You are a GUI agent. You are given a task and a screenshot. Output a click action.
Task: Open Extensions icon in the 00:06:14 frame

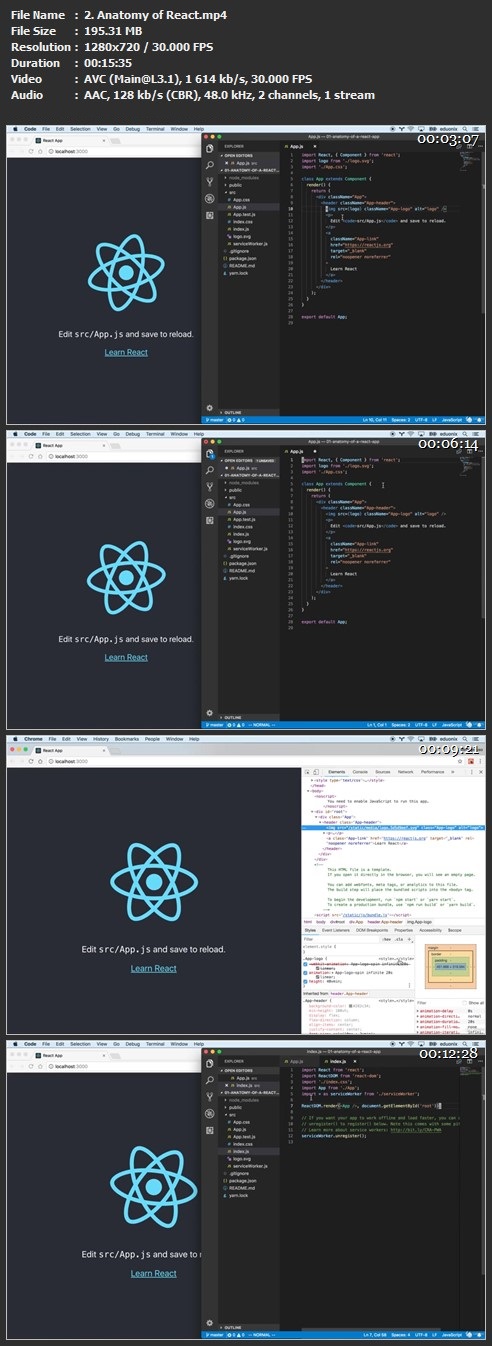click(x=210, y=520)
